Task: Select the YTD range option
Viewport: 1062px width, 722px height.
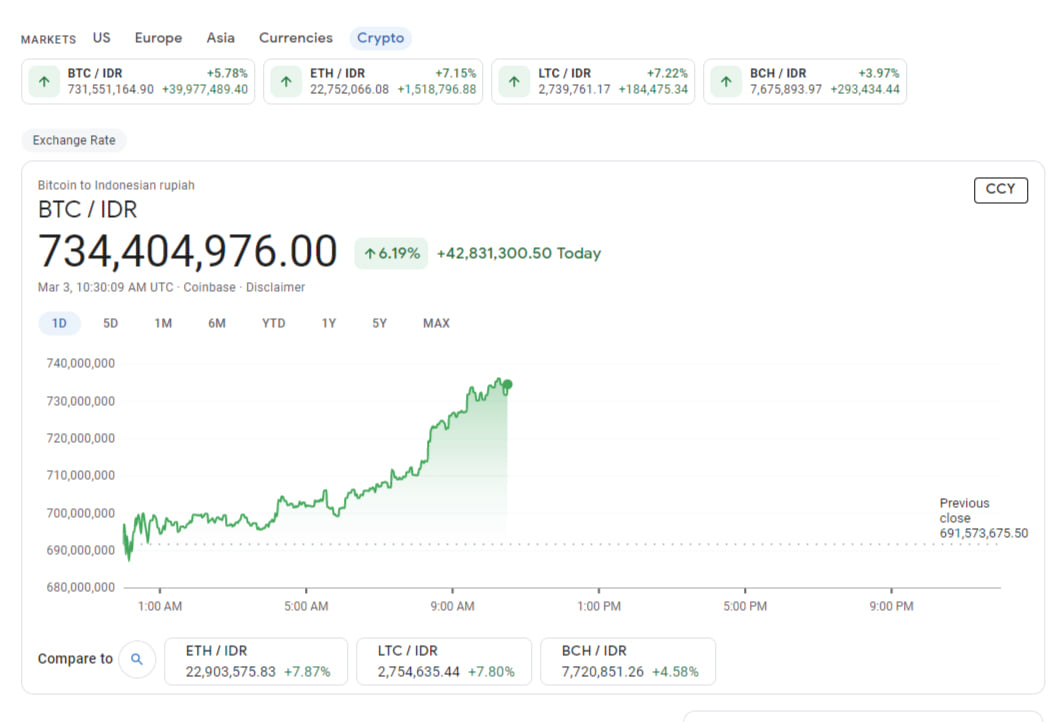Action: (x=274, y=323)
